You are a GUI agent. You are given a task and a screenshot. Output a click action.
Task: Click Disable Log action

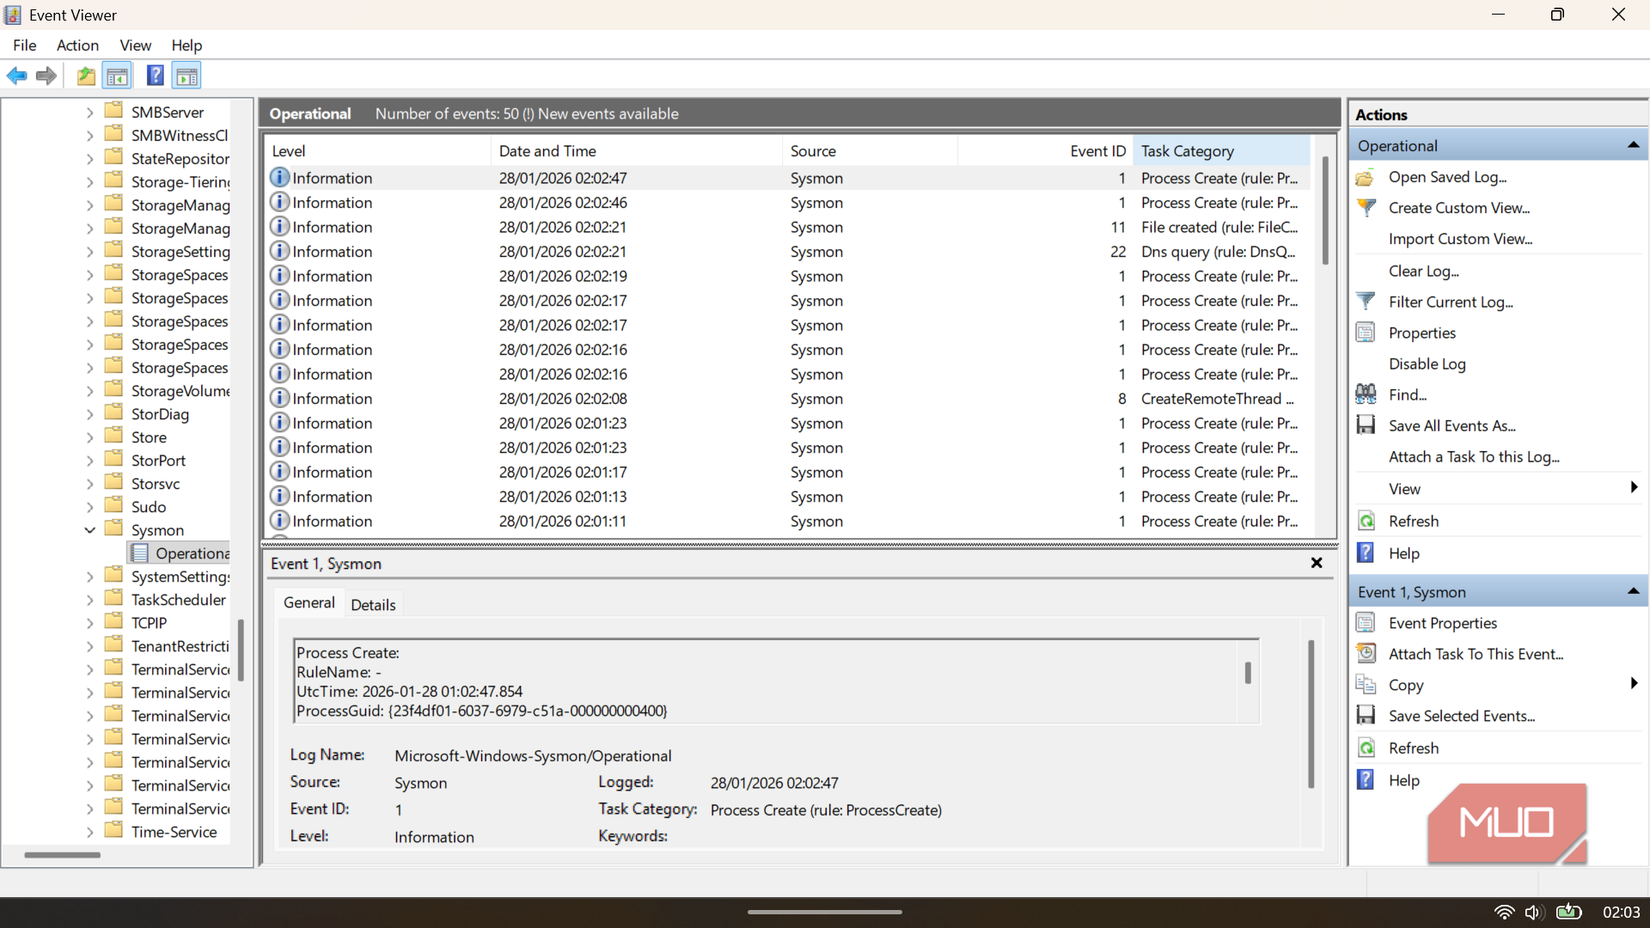click(x=1427, y=364)
